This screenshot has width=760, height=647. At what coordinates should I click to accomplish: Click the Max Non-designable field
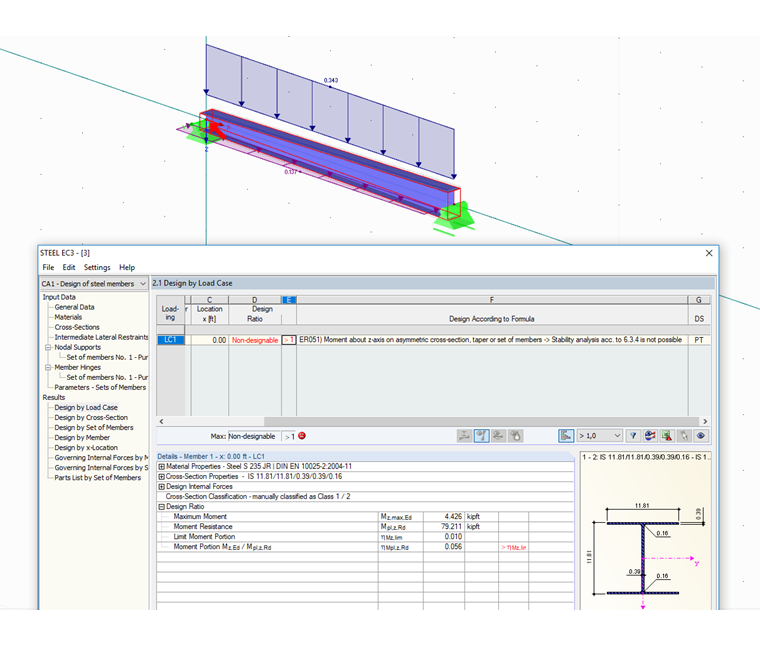pyautogui.click(x=254, y=436)
